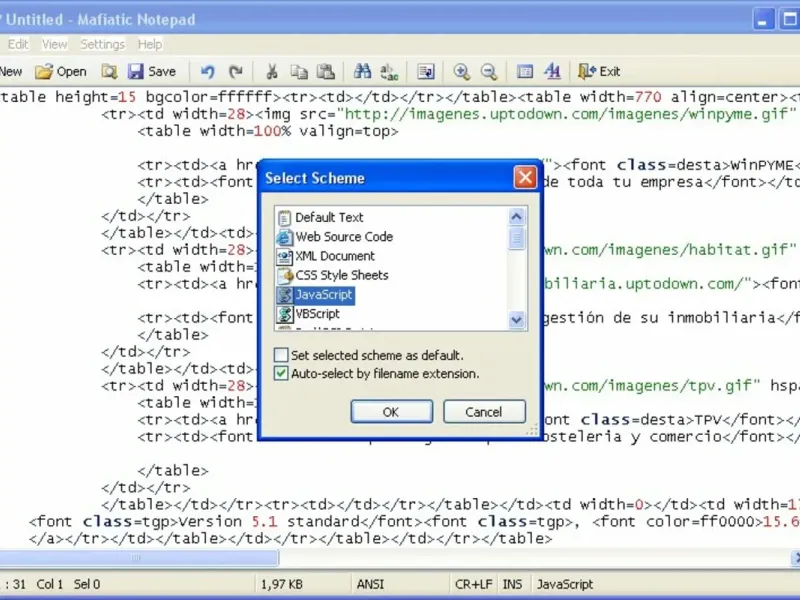Viewport: 800px width, 600px height.
Task: Click the Col 1 status bar entry
Action: [x=49, y=584]
